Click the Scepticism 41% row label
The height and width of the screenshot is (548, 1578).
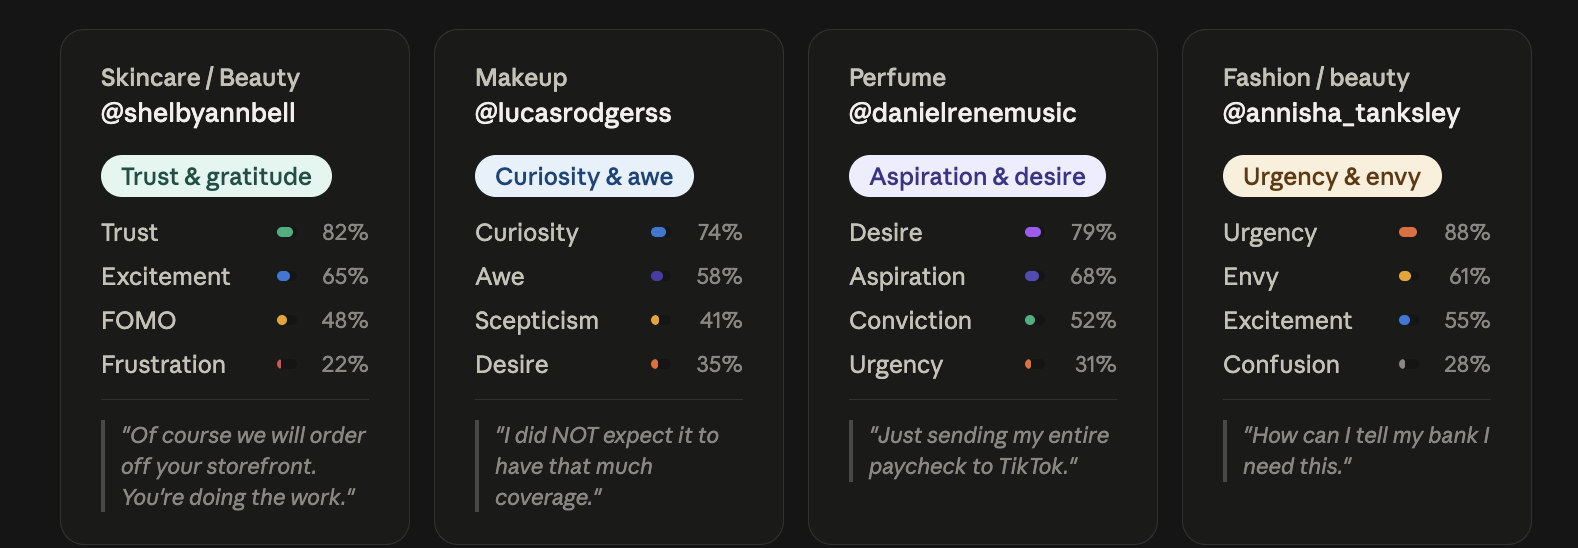(536, 320)
